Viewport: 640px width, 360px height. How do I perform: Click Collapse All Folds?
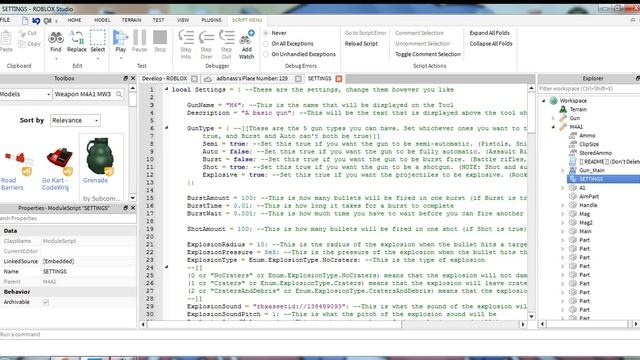491,44
